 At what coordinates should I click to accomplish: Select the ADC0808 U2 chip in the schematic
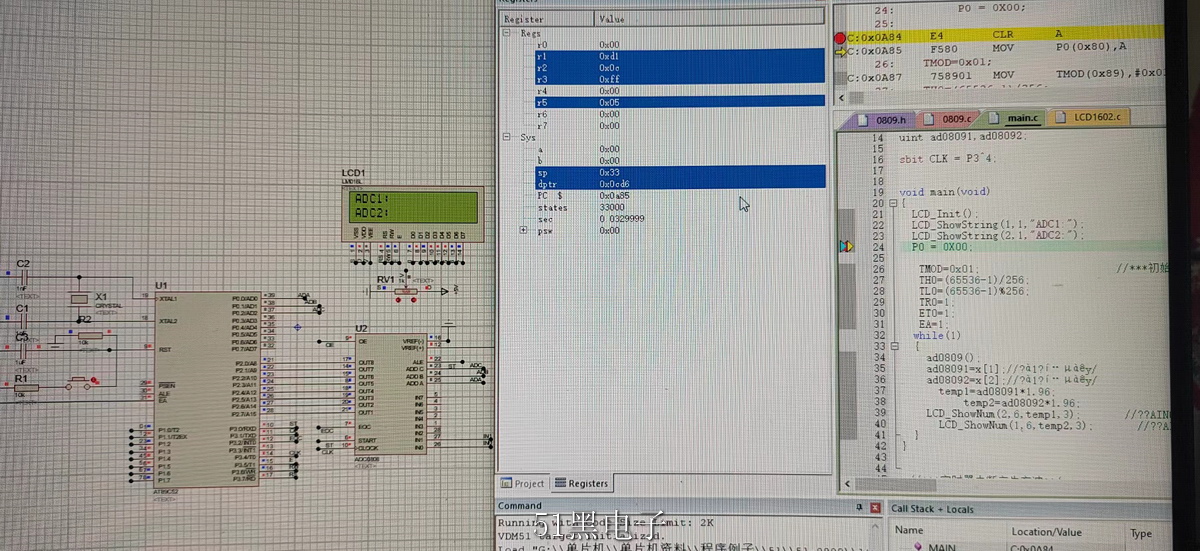tap(391, 393)
